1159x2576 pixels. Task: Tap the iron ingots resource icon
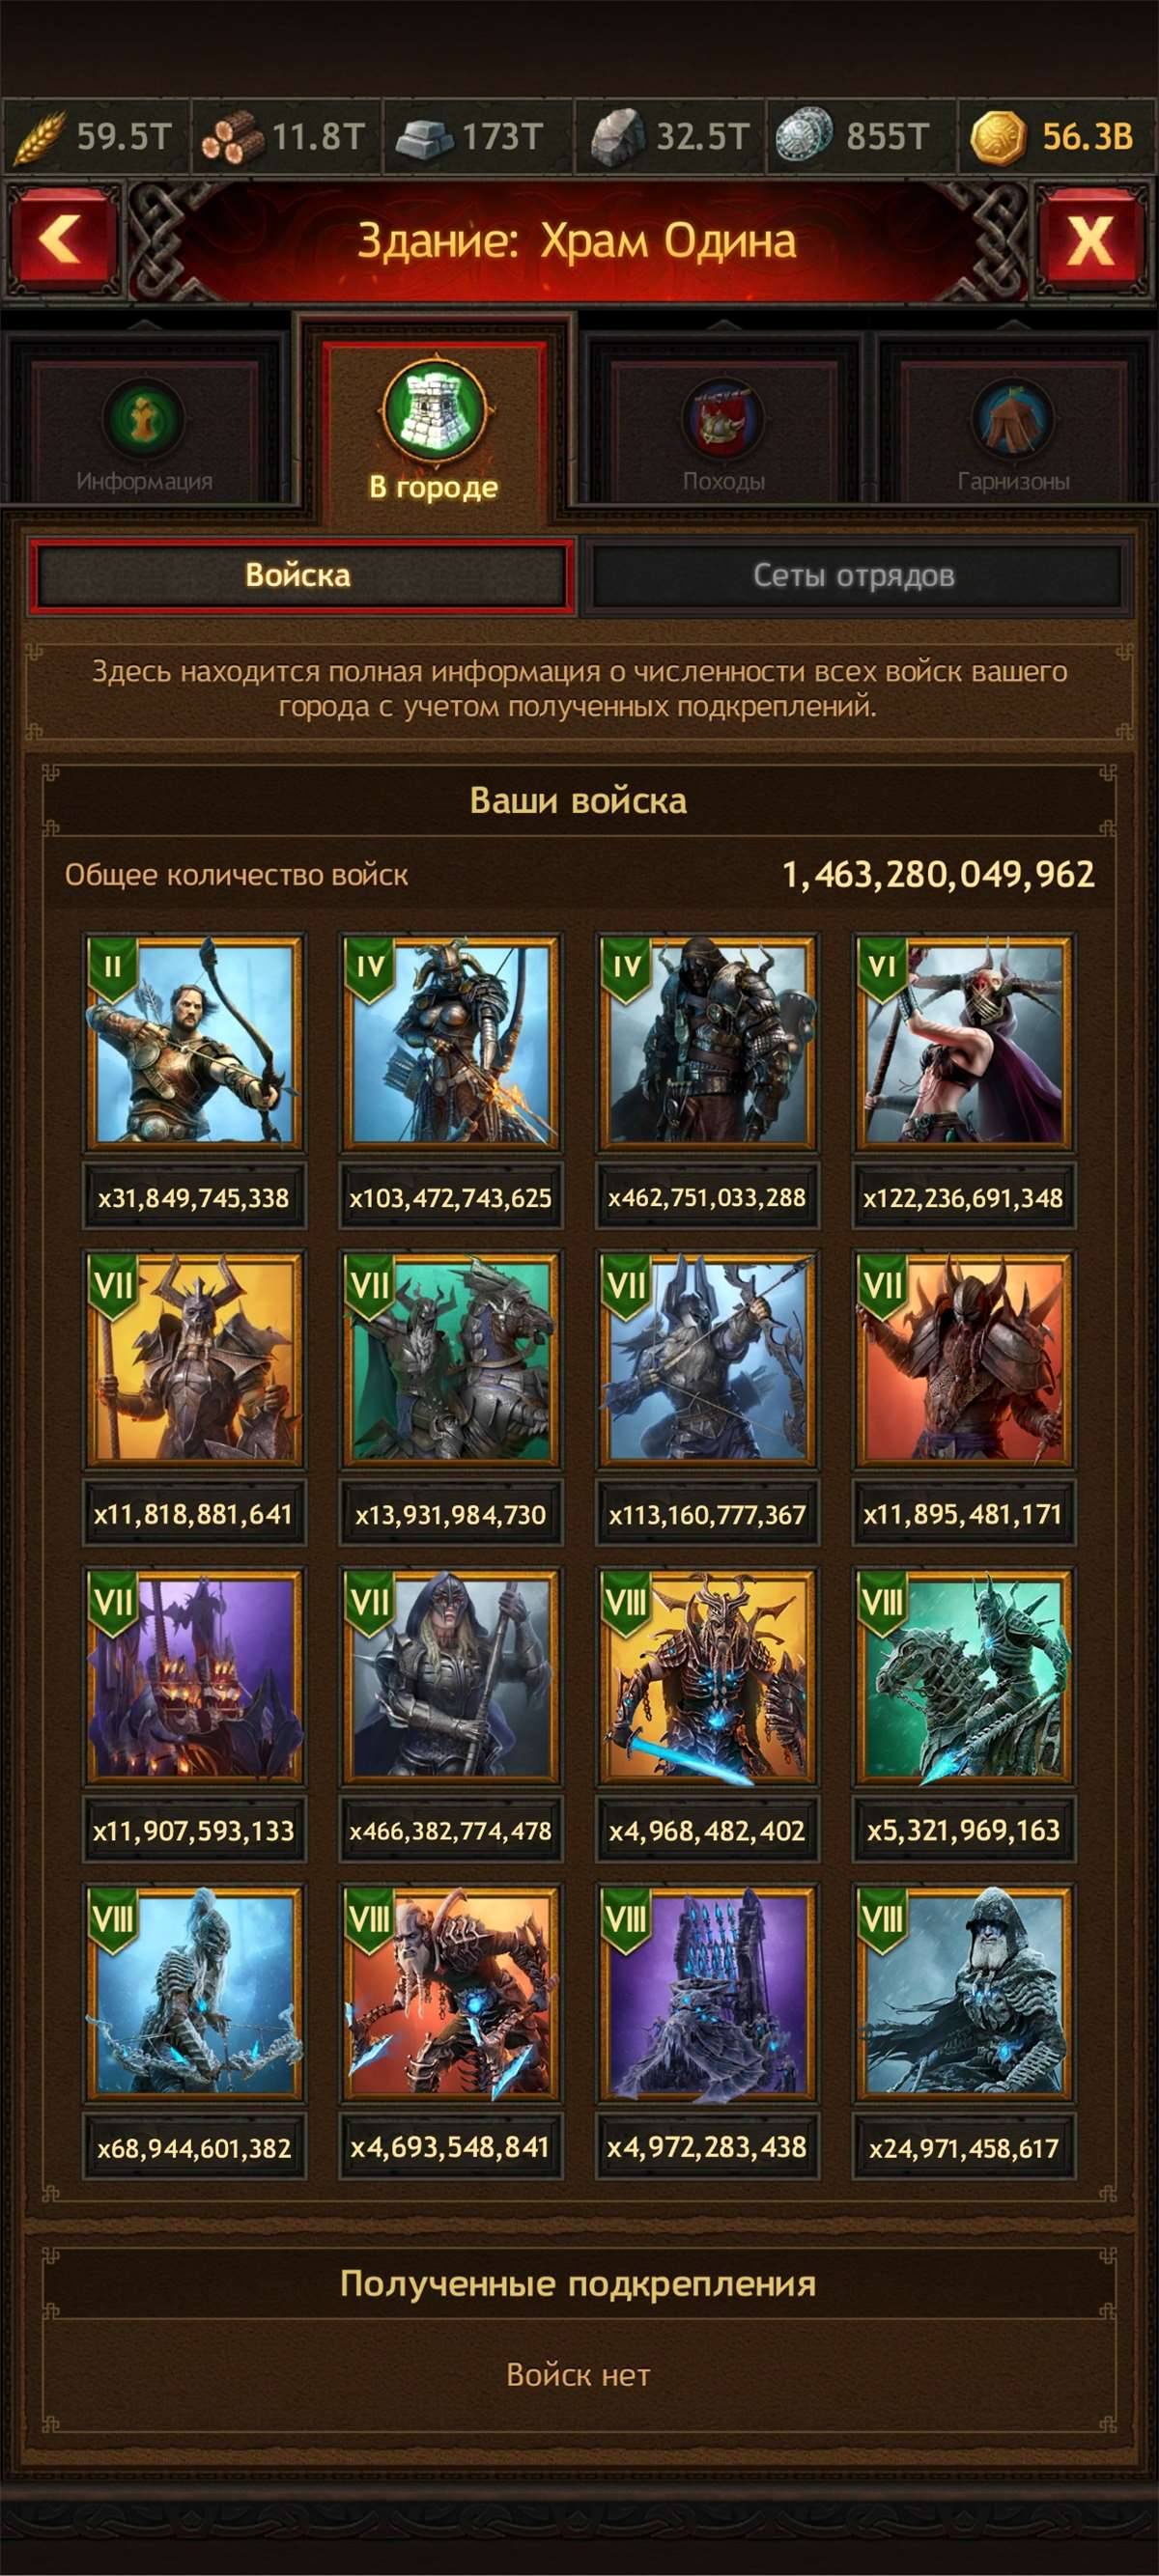coord(424,138)
